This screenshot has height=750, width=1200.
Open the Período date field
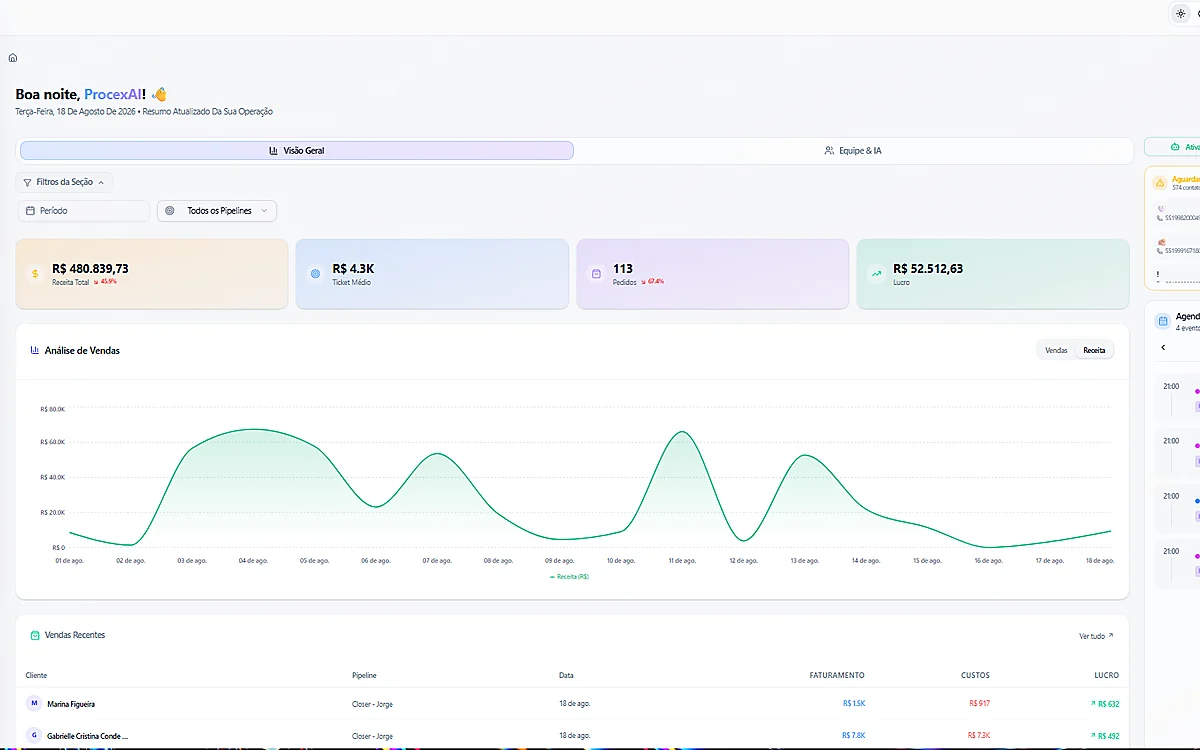[x=83, y=211]
